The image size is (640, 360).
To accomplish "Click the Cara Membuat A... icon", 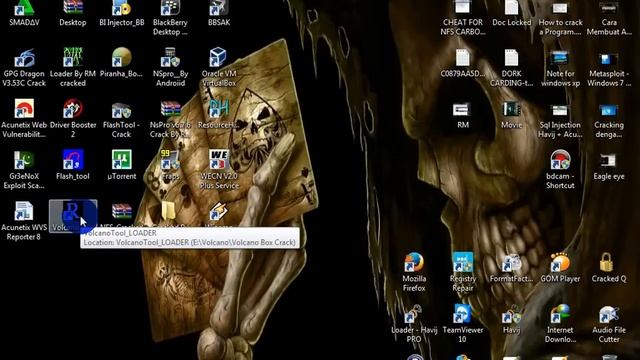I will (x=609, y=8).
